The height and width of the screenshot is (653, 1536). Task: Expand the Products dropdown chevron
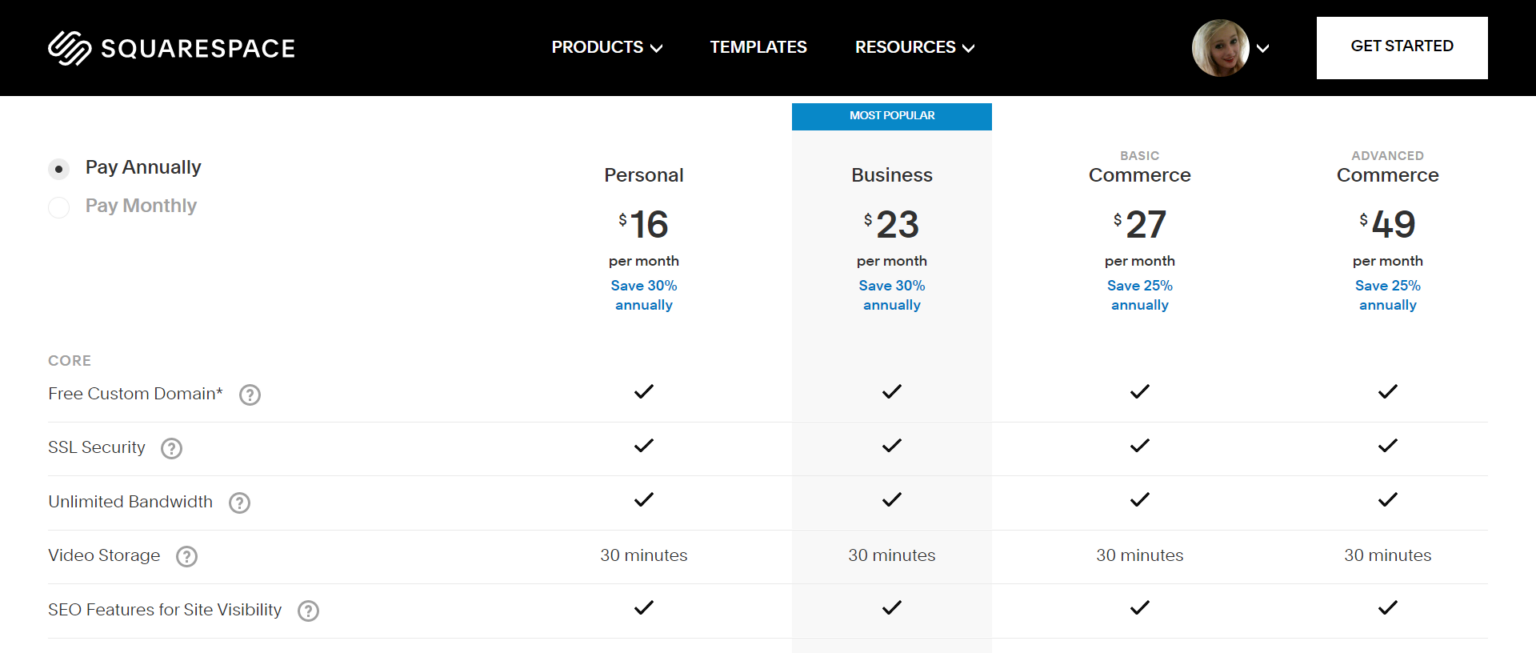(657, 47)
